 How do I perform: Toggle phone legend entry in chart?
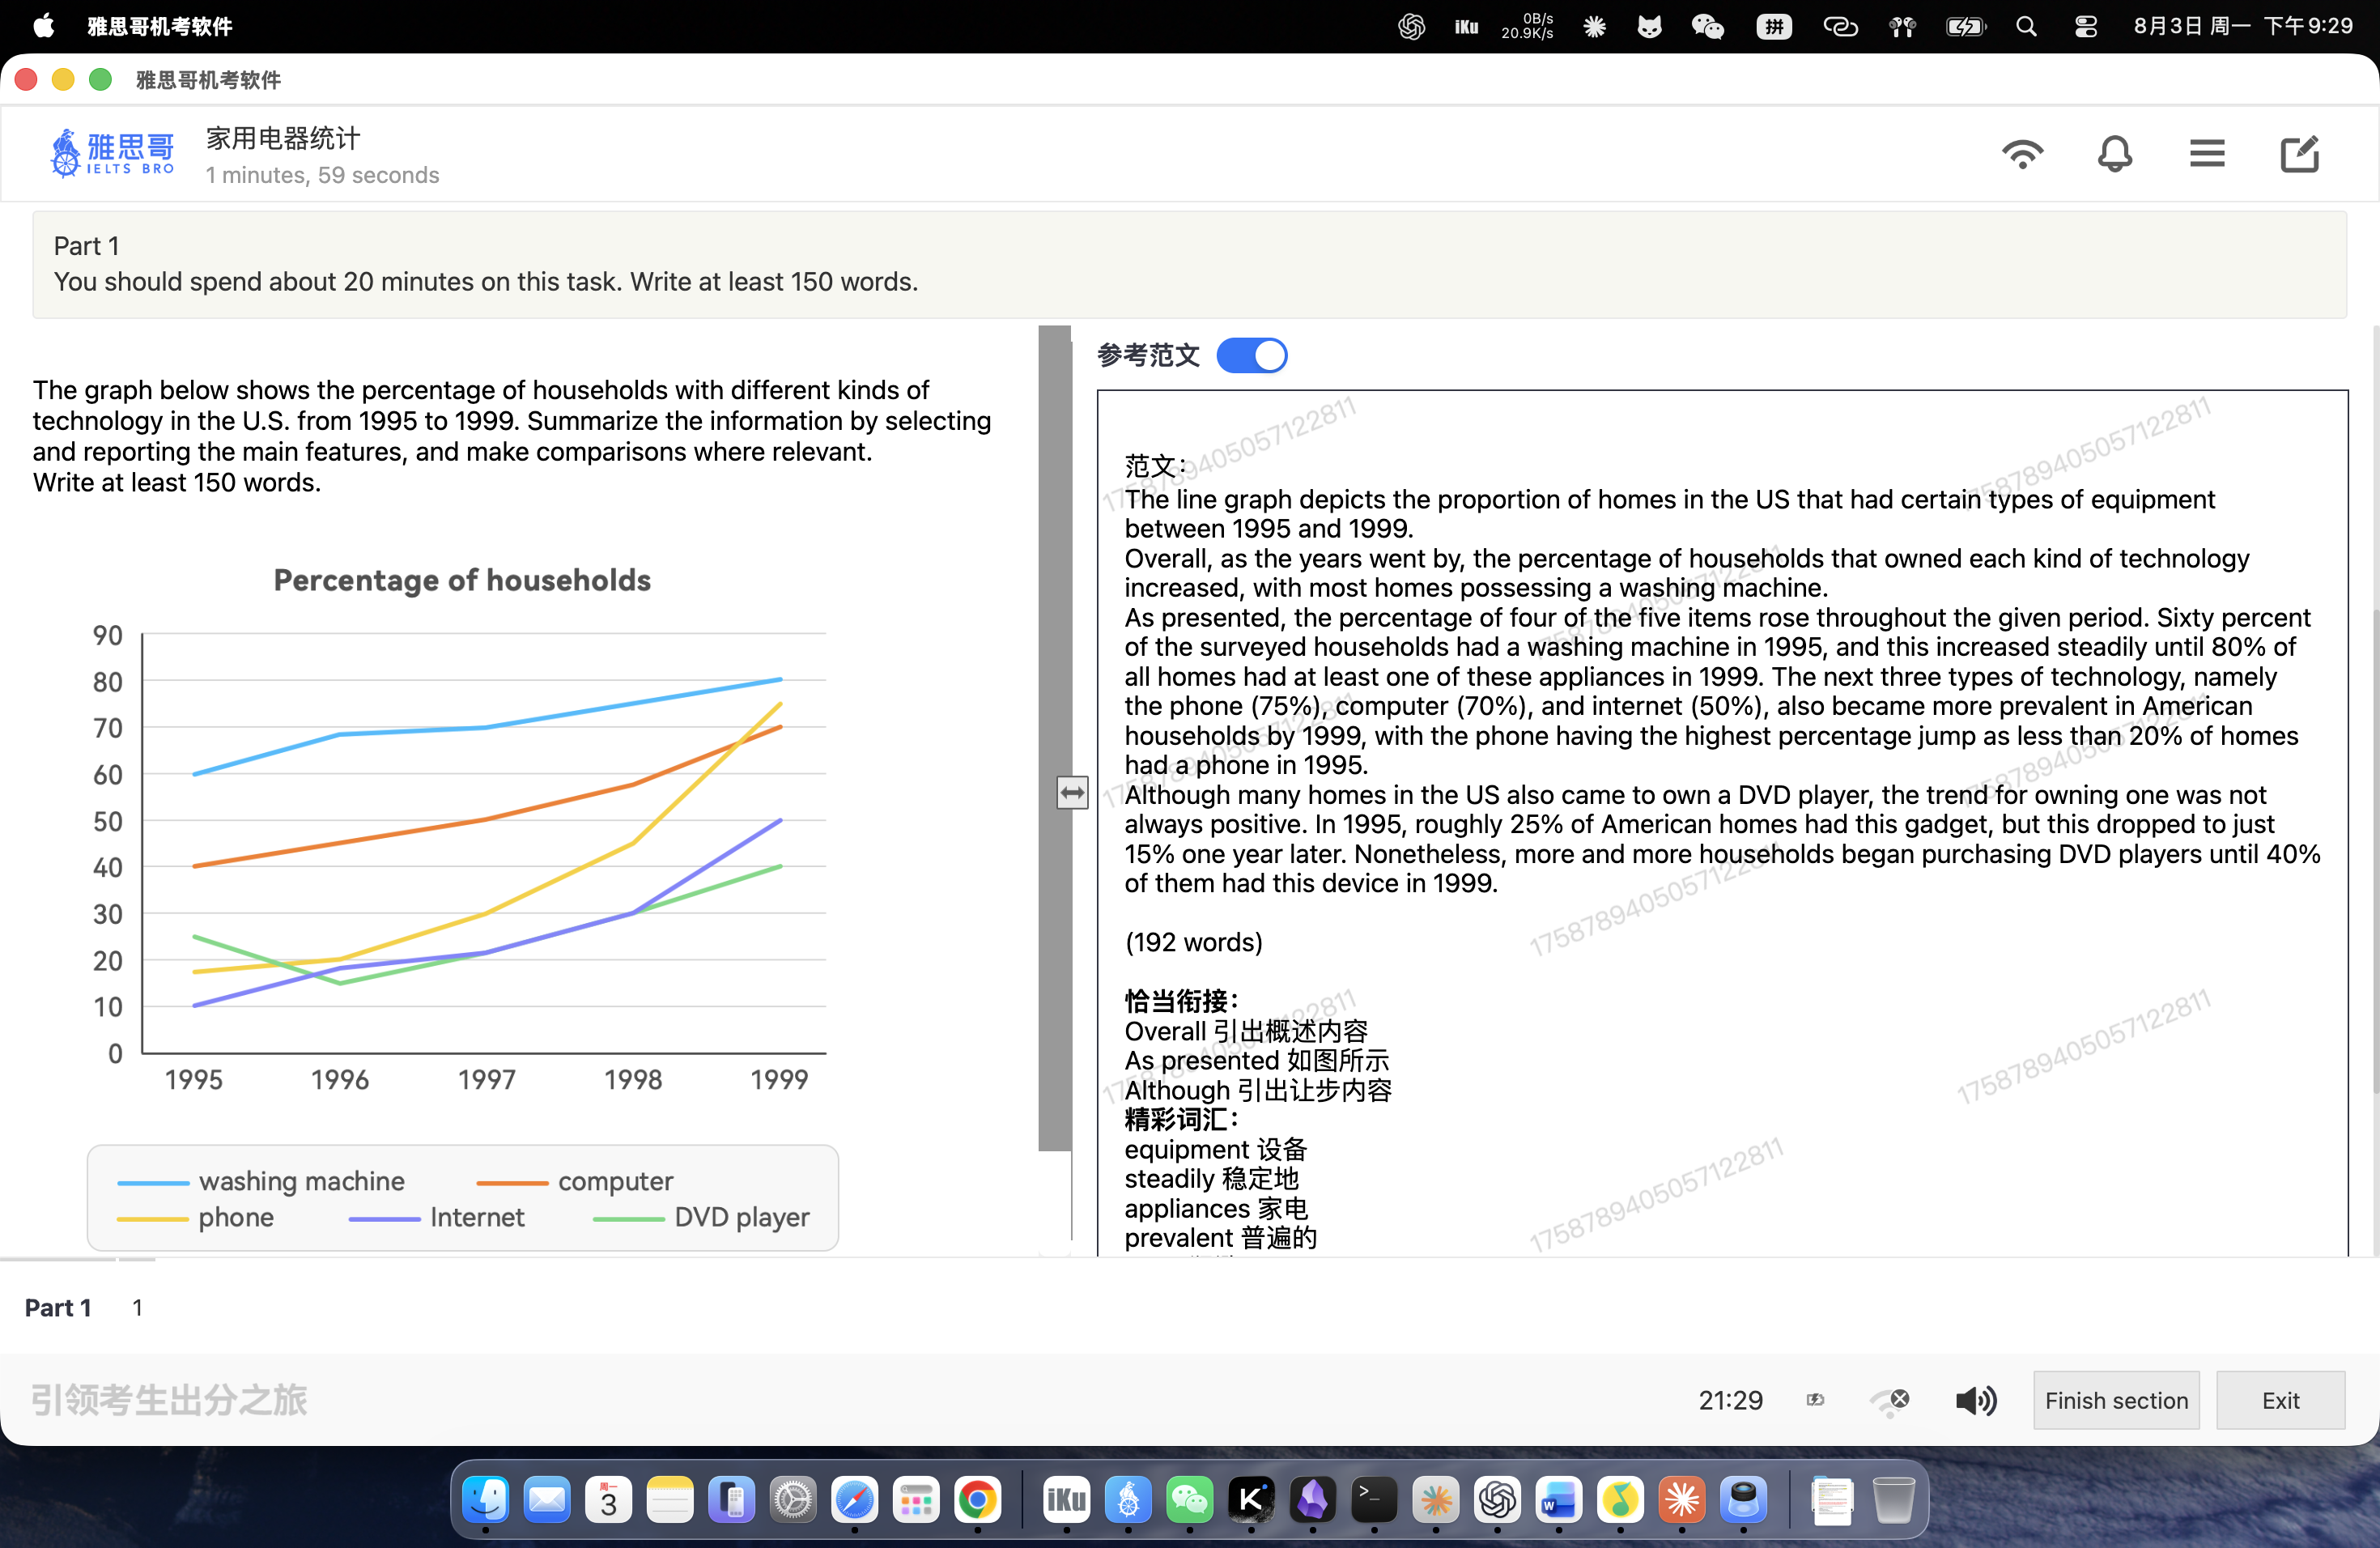click(196, 1217)
